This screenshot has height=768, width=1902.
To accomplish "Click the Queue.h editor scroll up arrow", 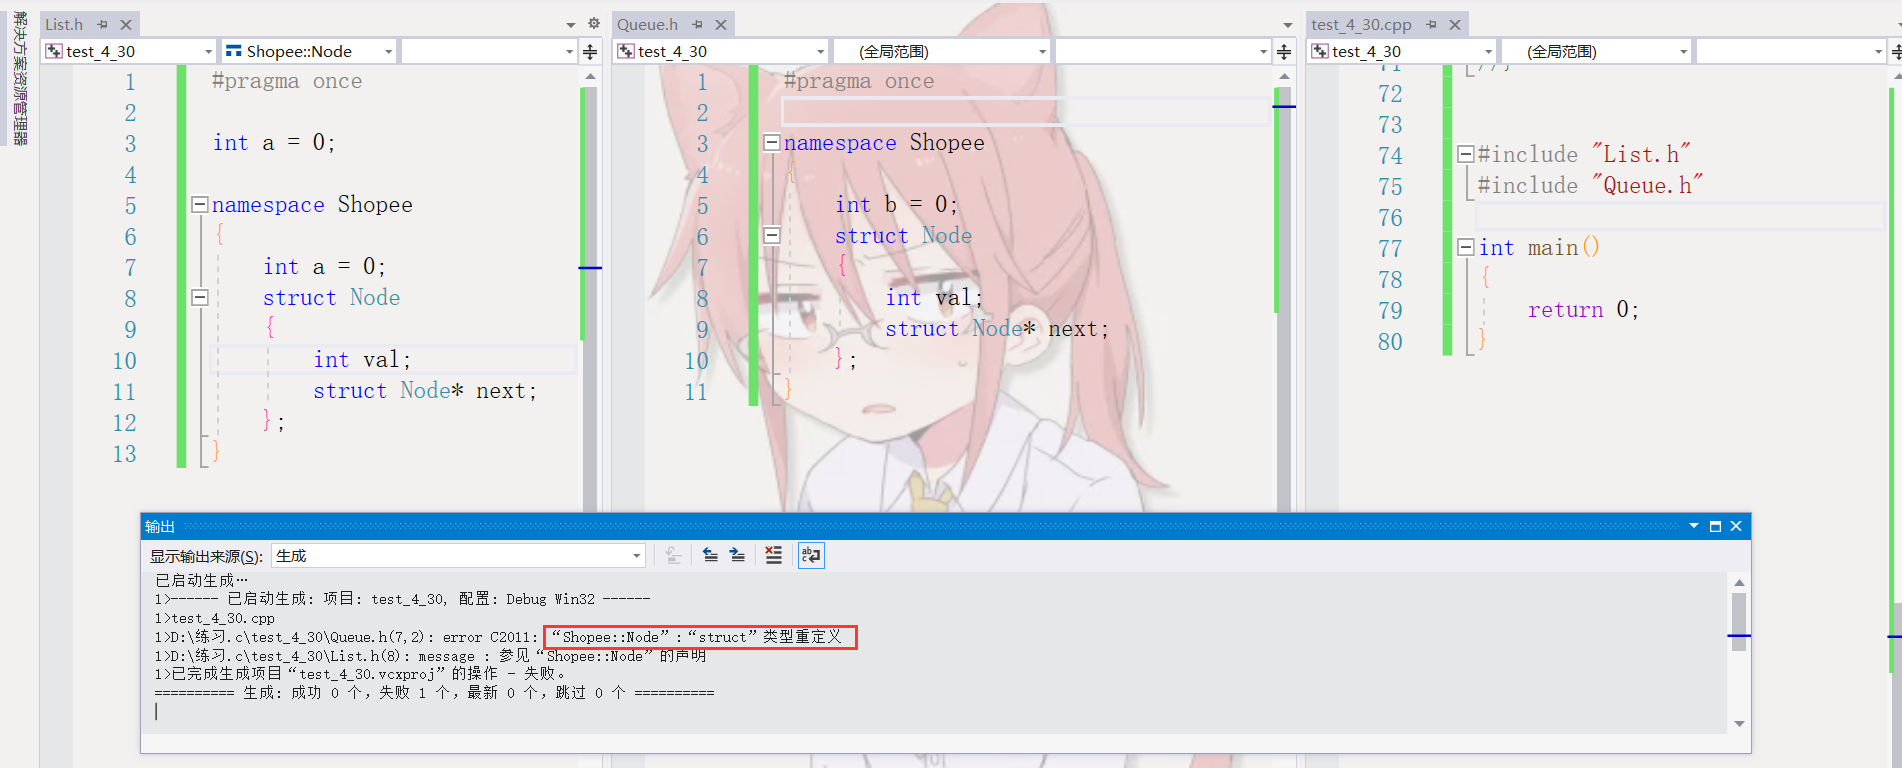I will 1284,76.
